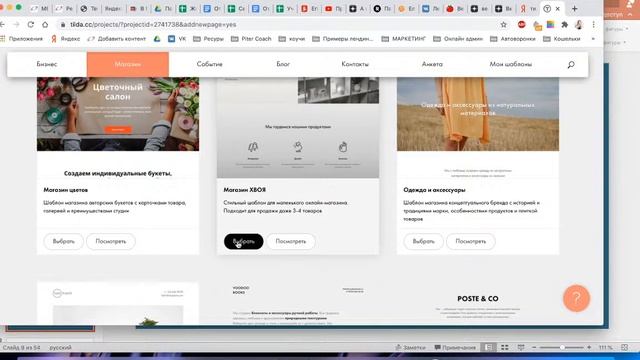This screenshot has width=640, height=360.
Task: Click the русский language indicator in PowerPoint
Action: click(60, 347)
